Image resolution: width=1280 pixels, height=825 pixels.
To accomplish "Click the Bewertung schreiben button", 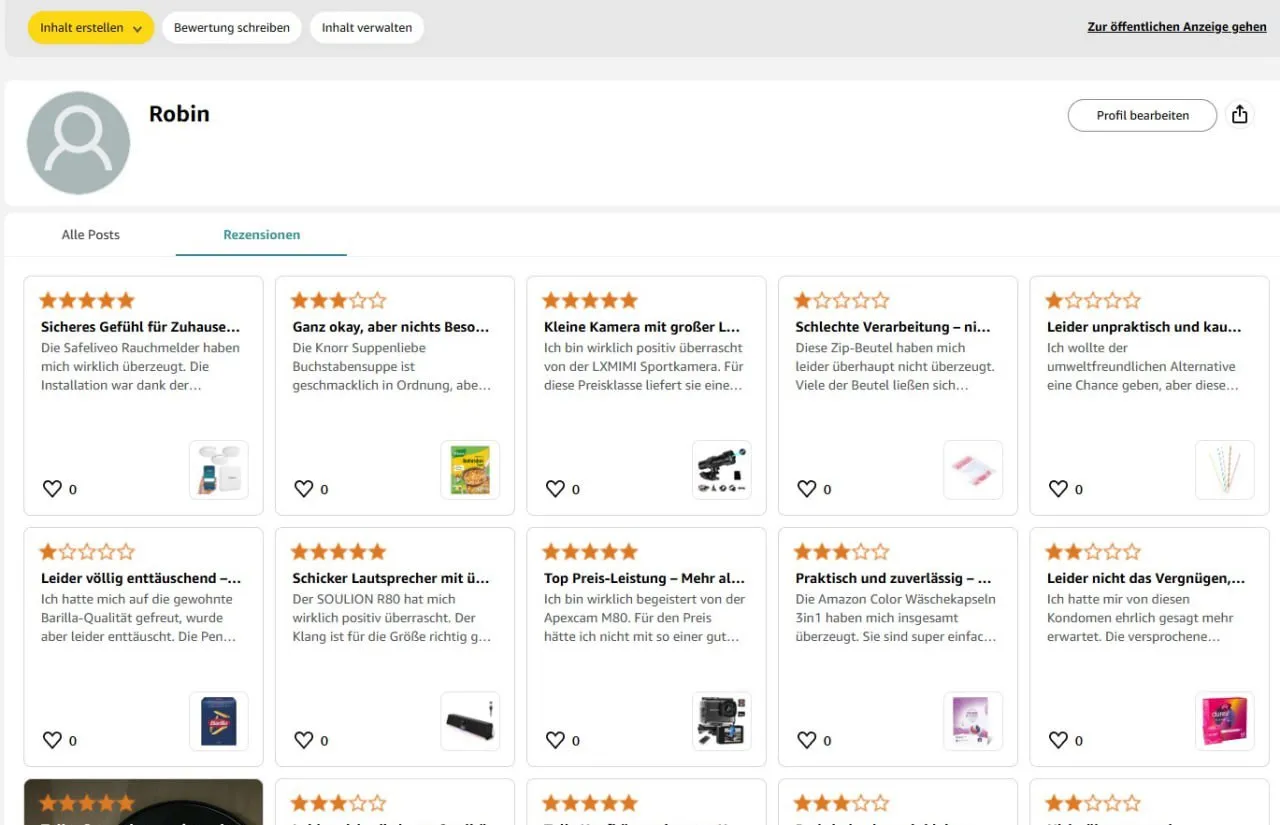I will 232,28.
